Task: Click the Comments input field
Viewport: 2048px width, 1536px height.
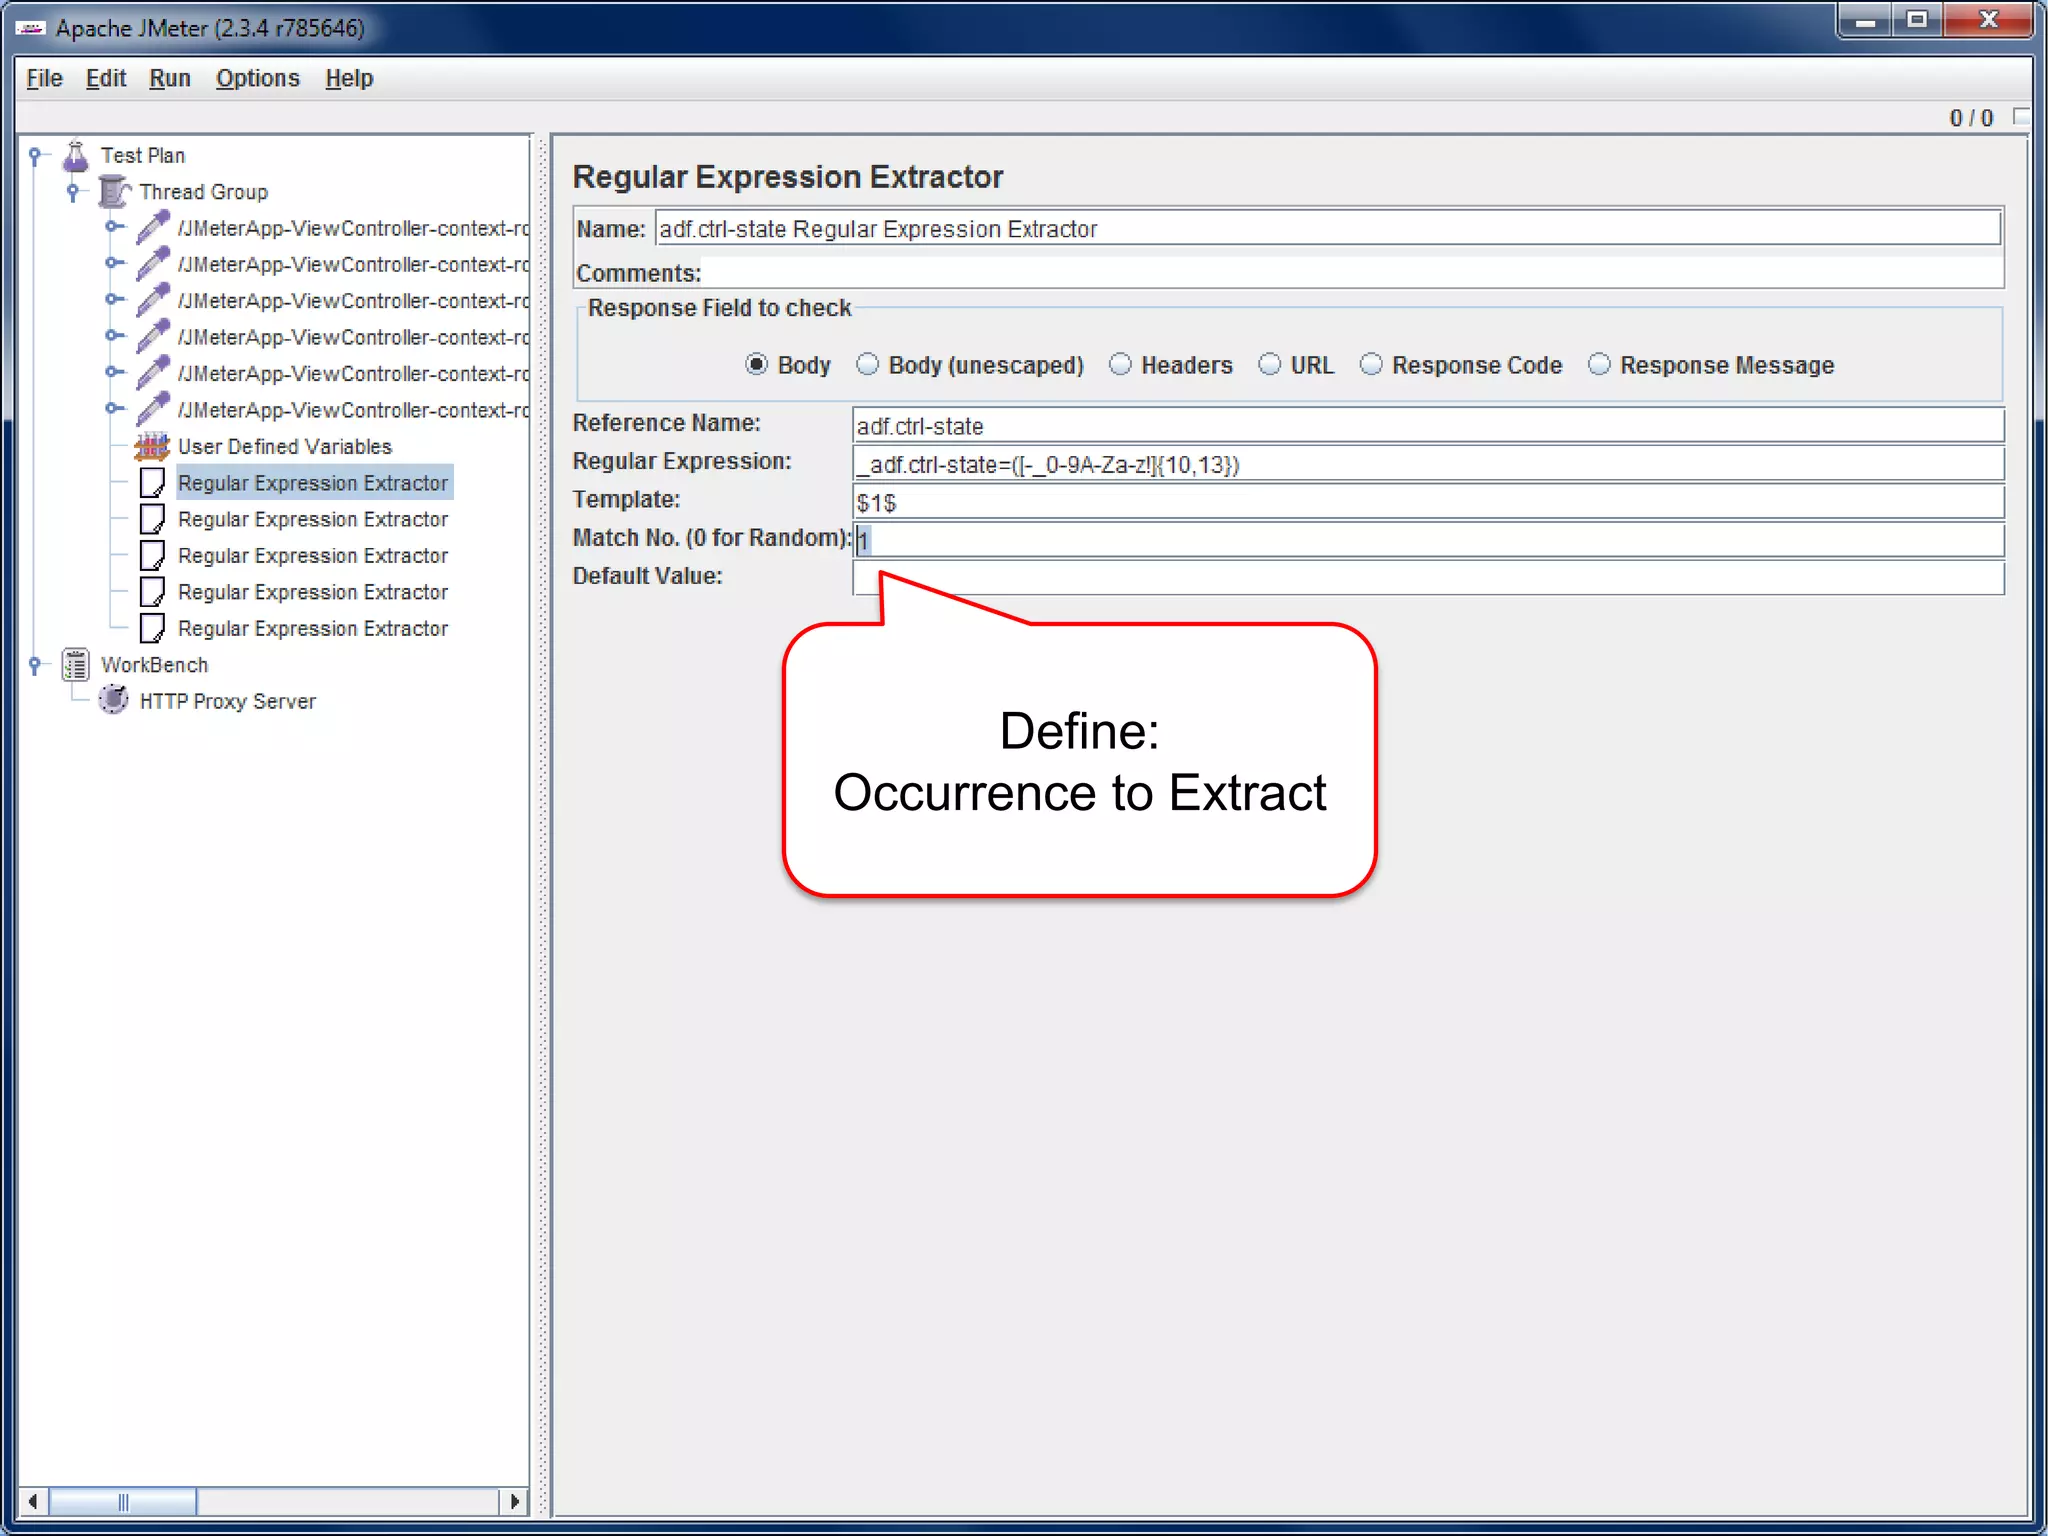Action: pyautogui.click(x=1352, y=272)
